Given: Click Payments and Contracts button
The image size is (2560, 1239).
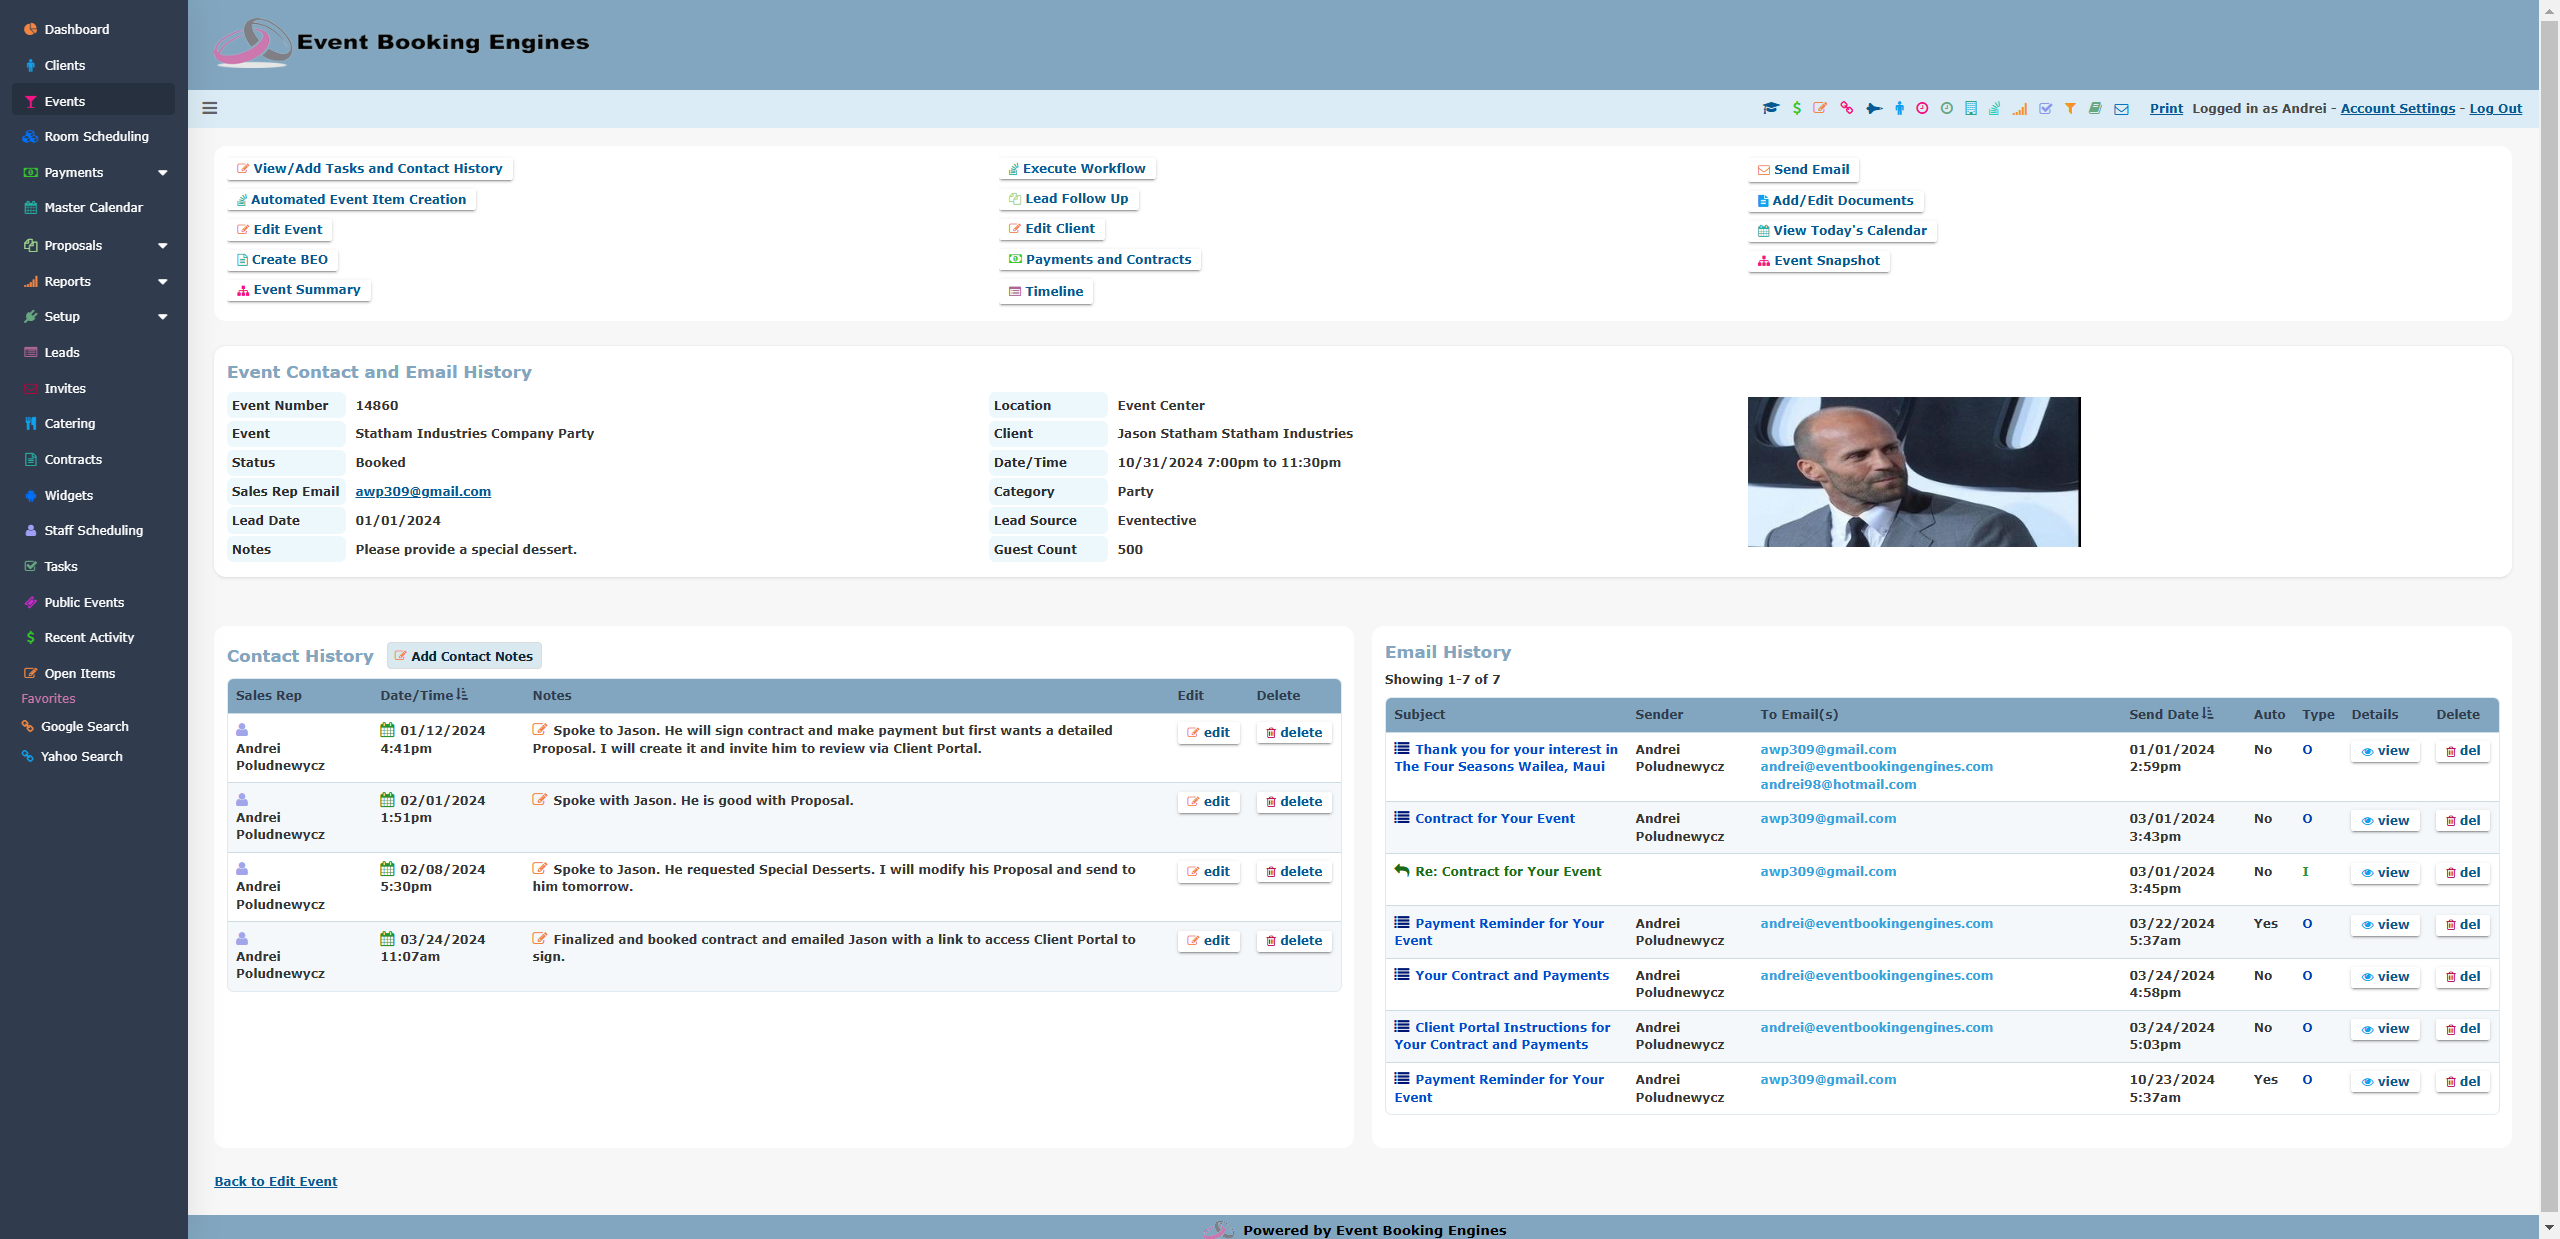Looking at the screenshot, I should (x=1100, y=259).
